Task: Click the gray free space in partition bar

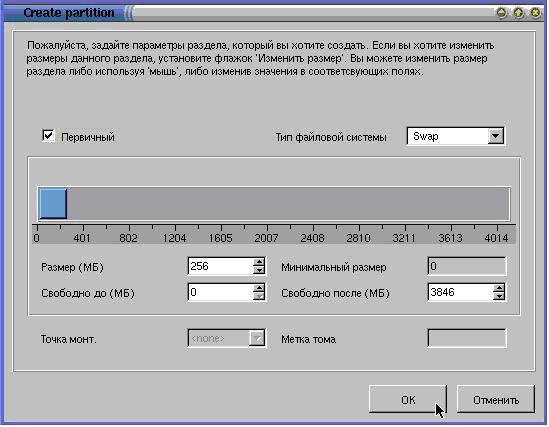Action: pyautogui.click(x=288, y=204)
